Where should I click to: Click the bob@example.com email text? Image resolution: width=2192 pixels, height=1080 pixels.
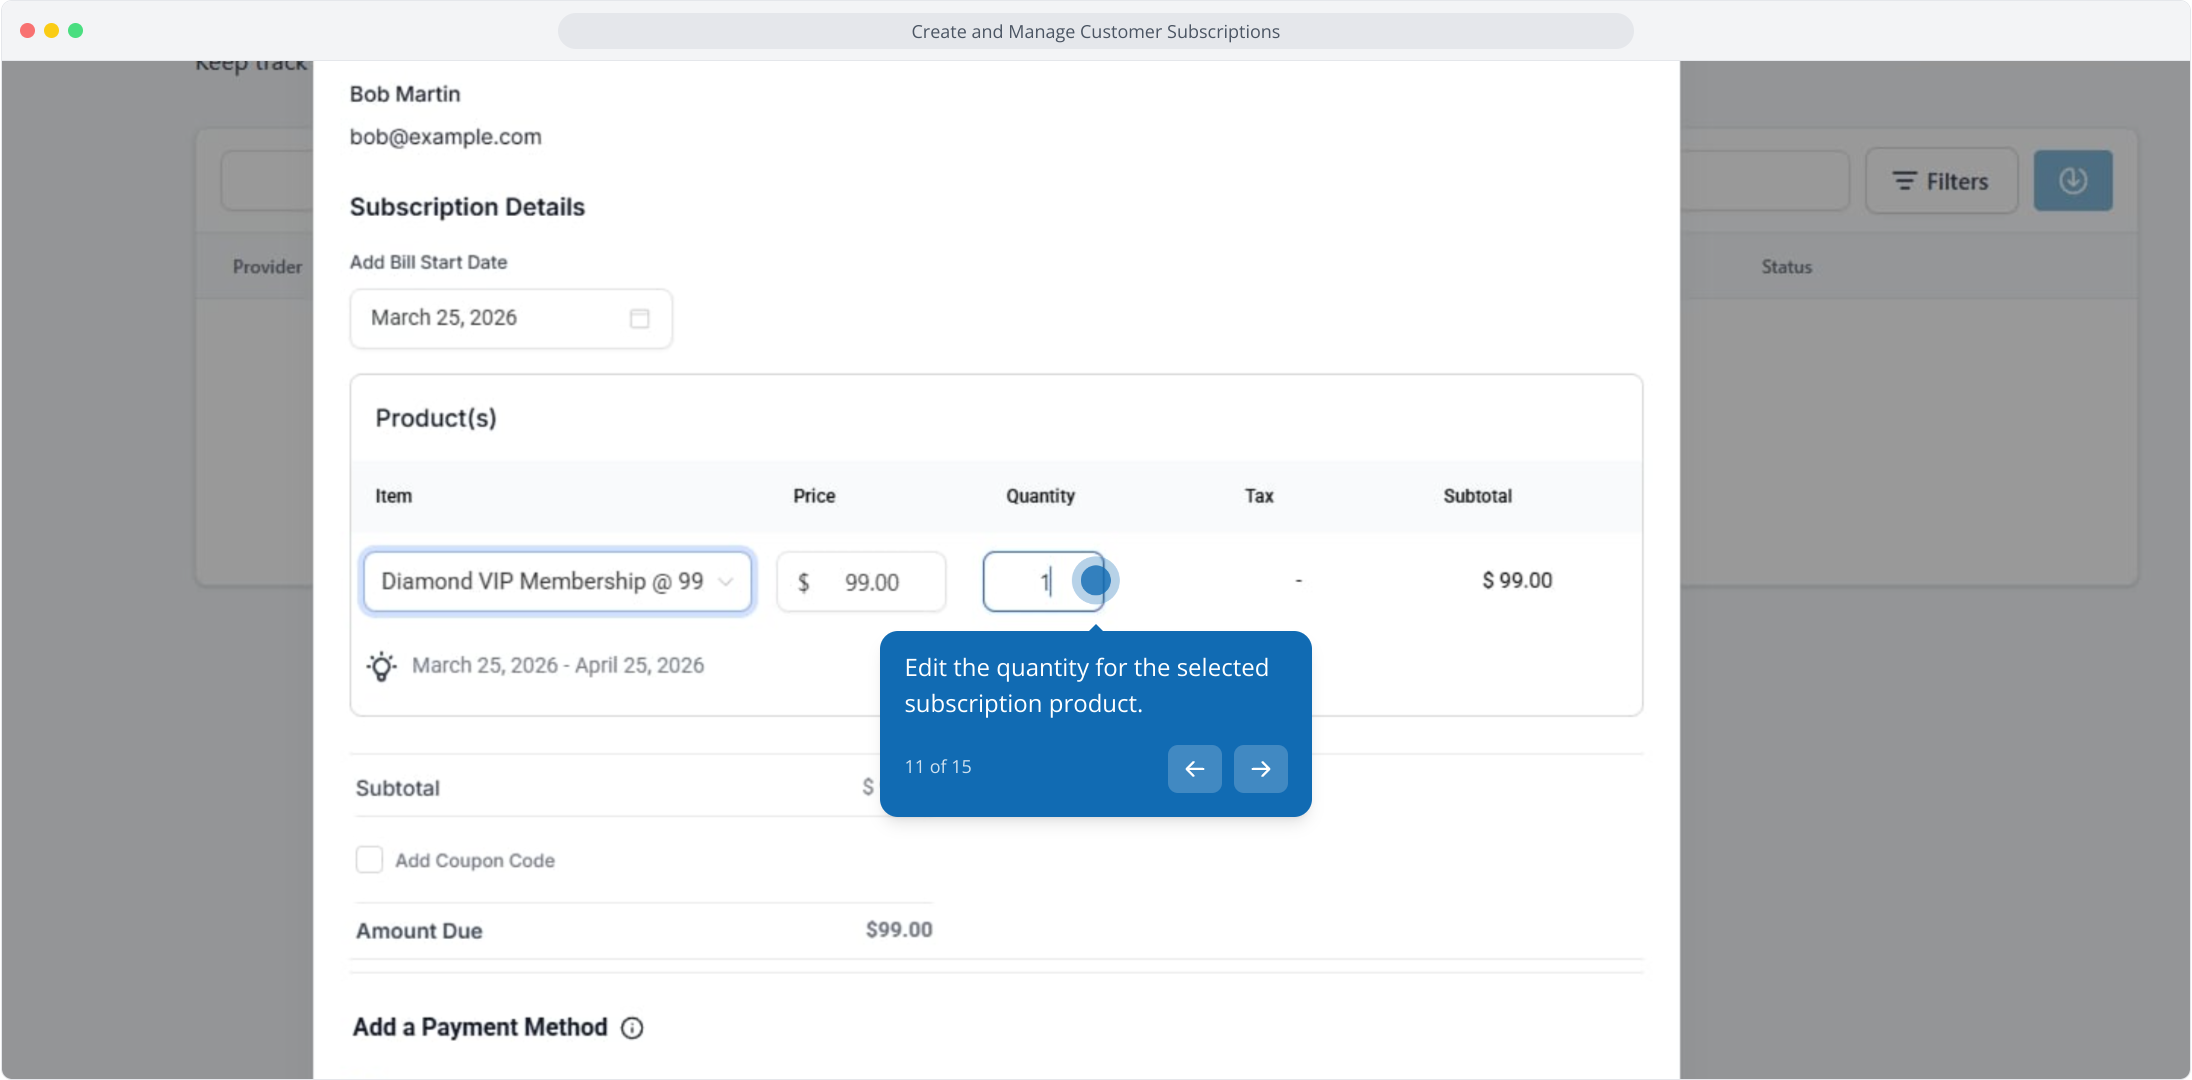445,137
